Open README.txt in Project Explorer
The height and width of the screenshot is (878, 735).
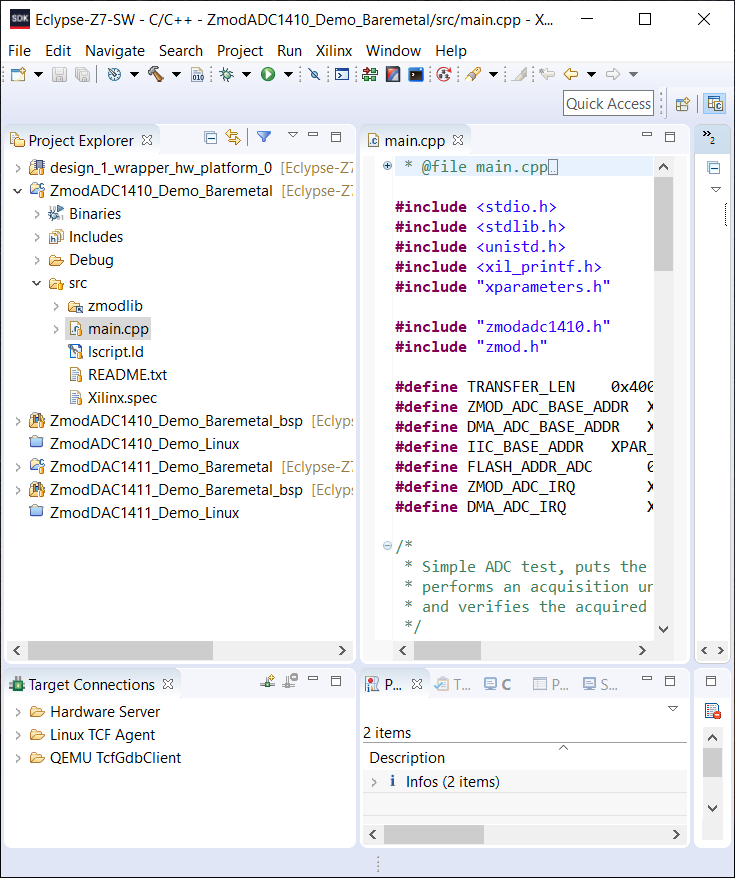pyautogui.click(x=127, y=375)
